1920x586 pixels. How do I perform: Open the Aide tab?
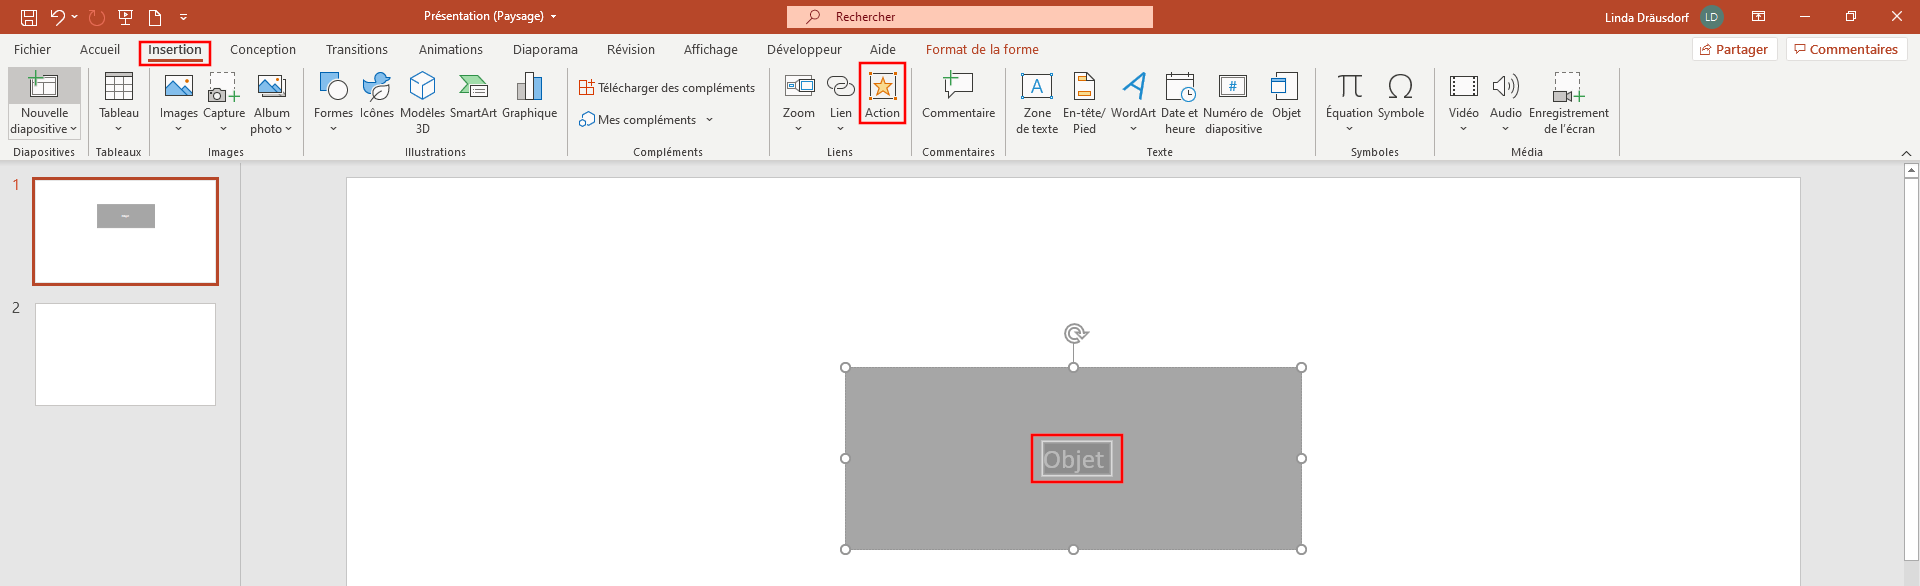[883, 50]
